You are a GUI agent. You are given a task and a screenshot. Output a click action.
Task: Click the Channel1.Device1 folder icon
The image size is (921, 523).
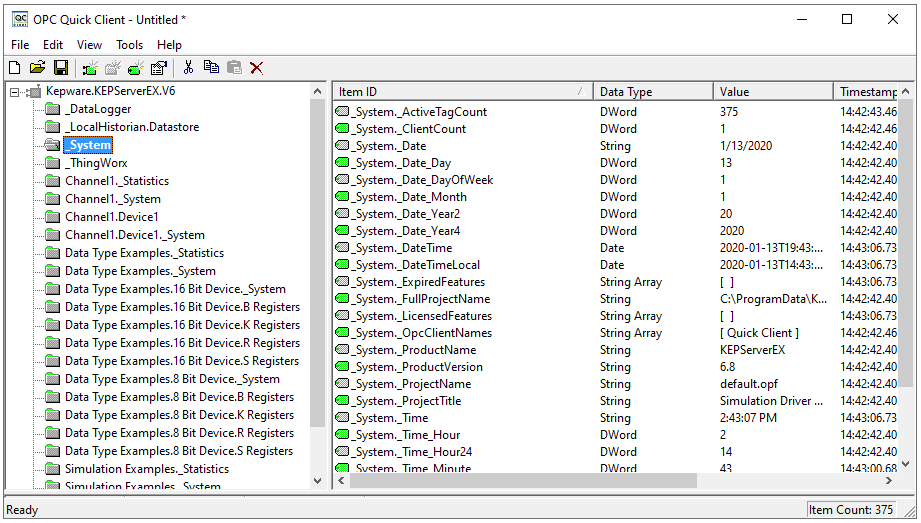tap(53, 217)
